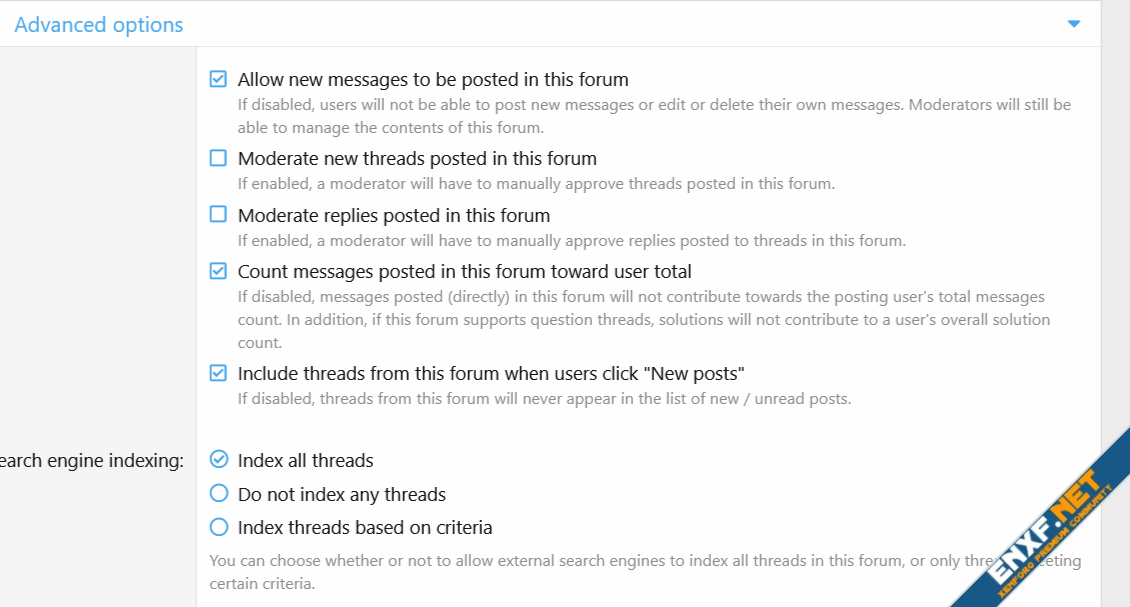Click the "Index all threads" text label
Viewport: 1130px width, 607px height.
point(305,461)
